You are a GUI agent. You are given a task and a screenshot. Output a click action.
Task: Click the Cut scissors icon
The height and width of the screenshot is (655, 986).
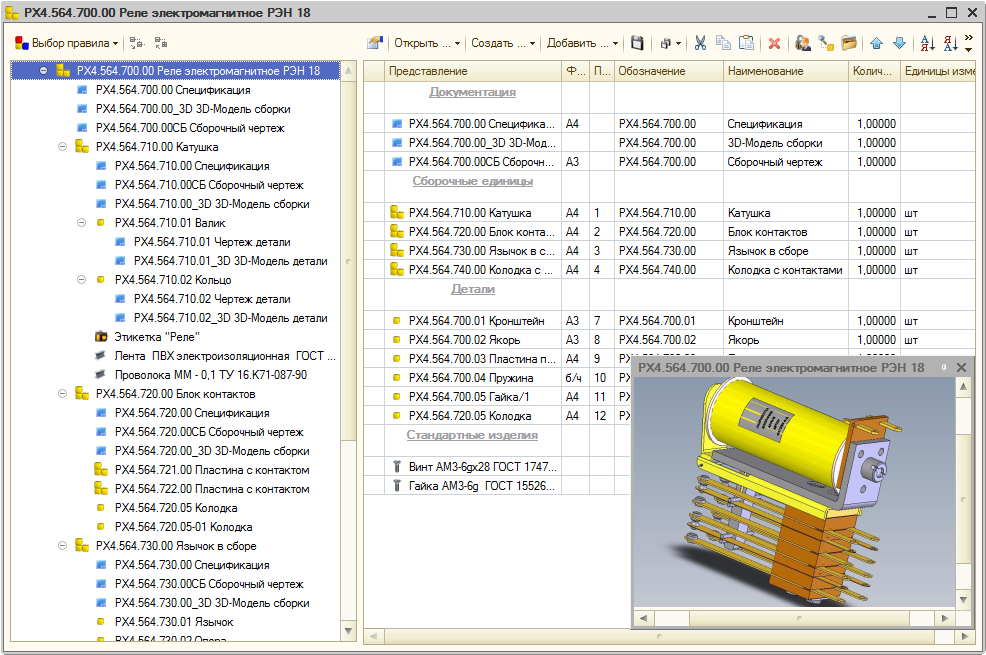[x=700, y=43]
